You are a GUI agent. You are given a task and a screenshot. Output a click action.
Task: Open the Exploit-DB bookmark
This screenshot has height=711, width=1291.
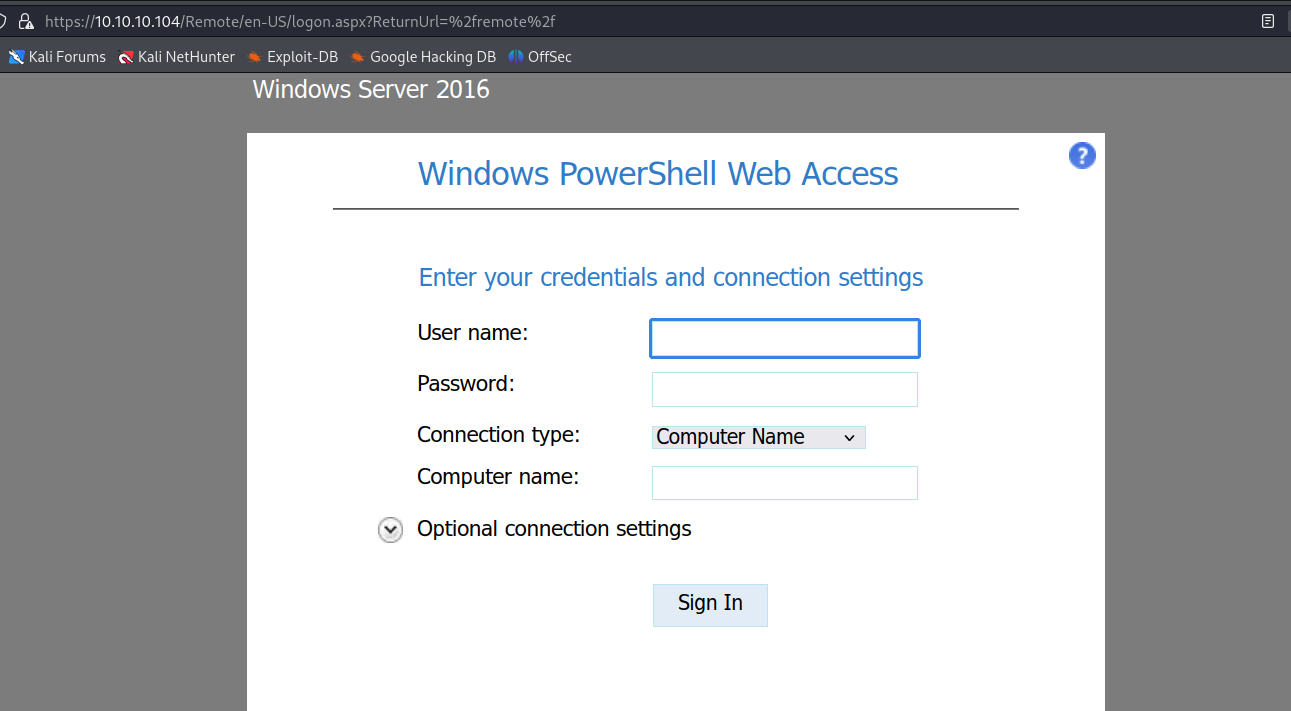(x=292, y=57)
